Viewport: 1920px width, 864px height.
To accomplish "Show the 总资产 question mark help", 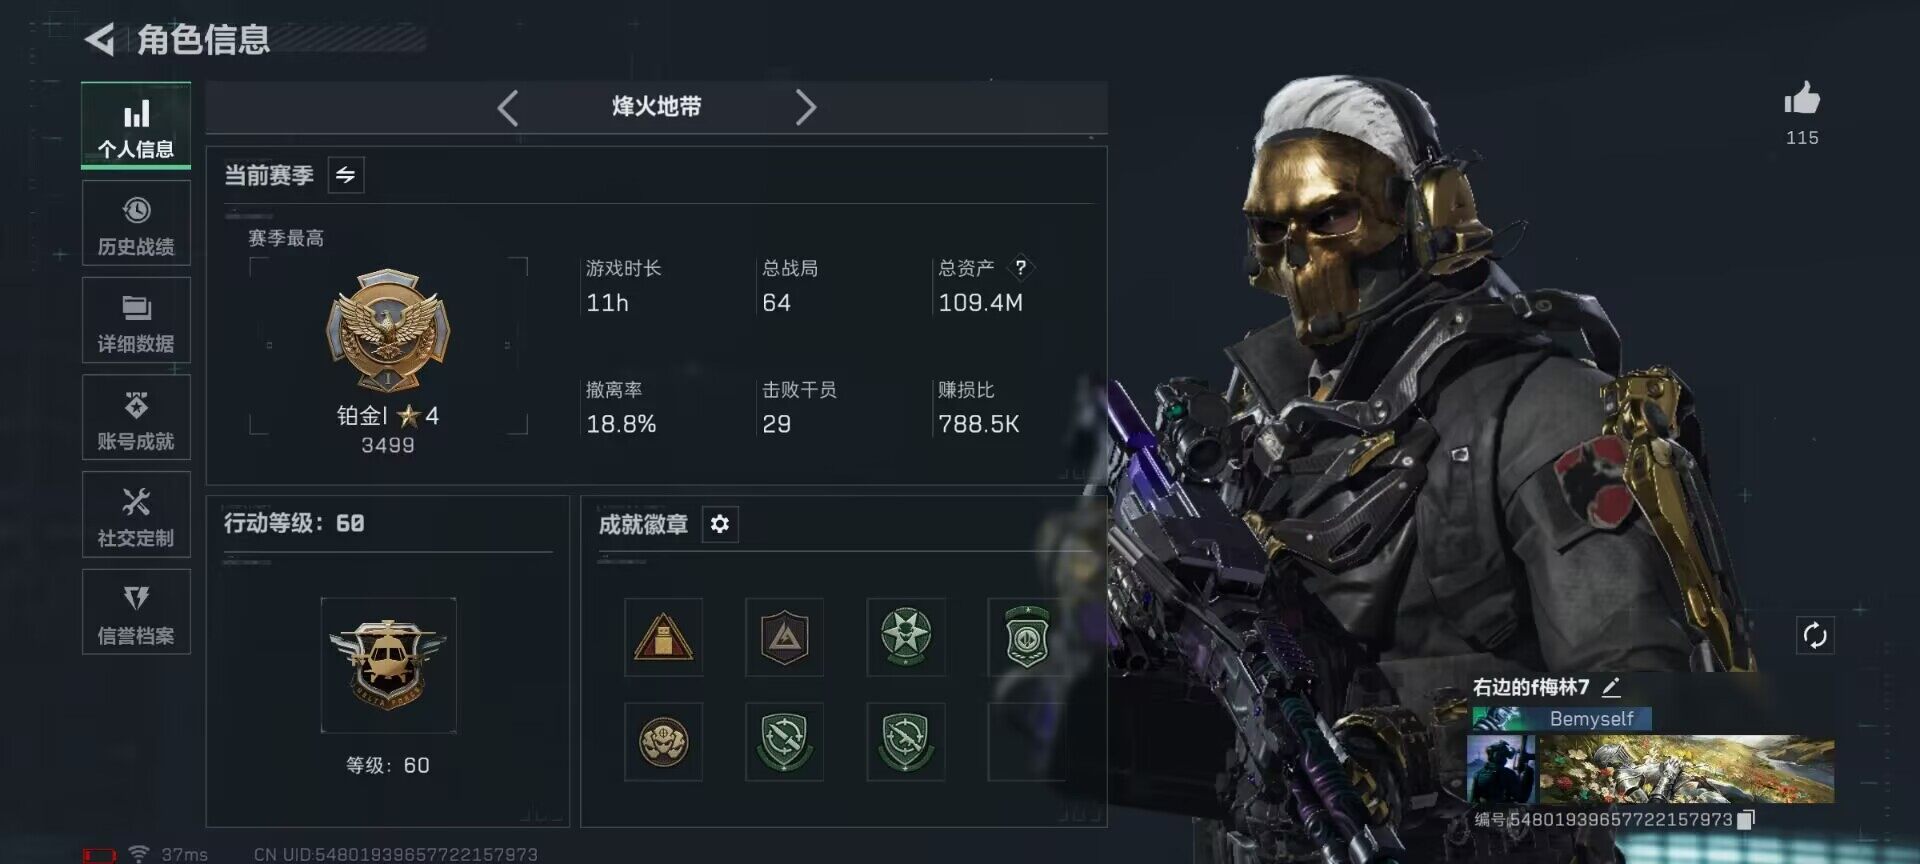I will click(x=1020, y=267).
